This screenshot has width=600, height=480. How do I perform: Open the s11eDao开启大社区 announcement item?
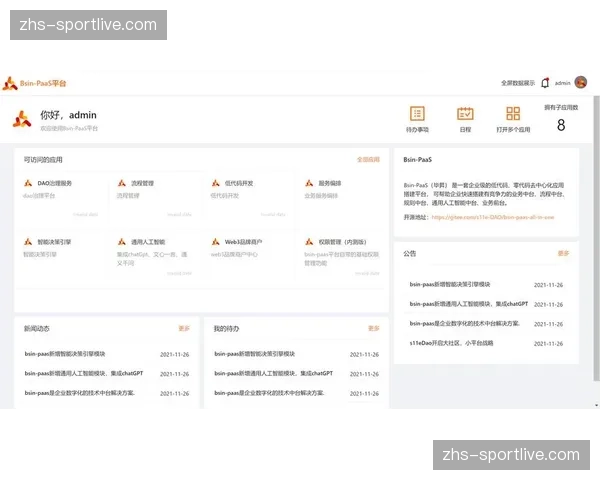[451, 343]
